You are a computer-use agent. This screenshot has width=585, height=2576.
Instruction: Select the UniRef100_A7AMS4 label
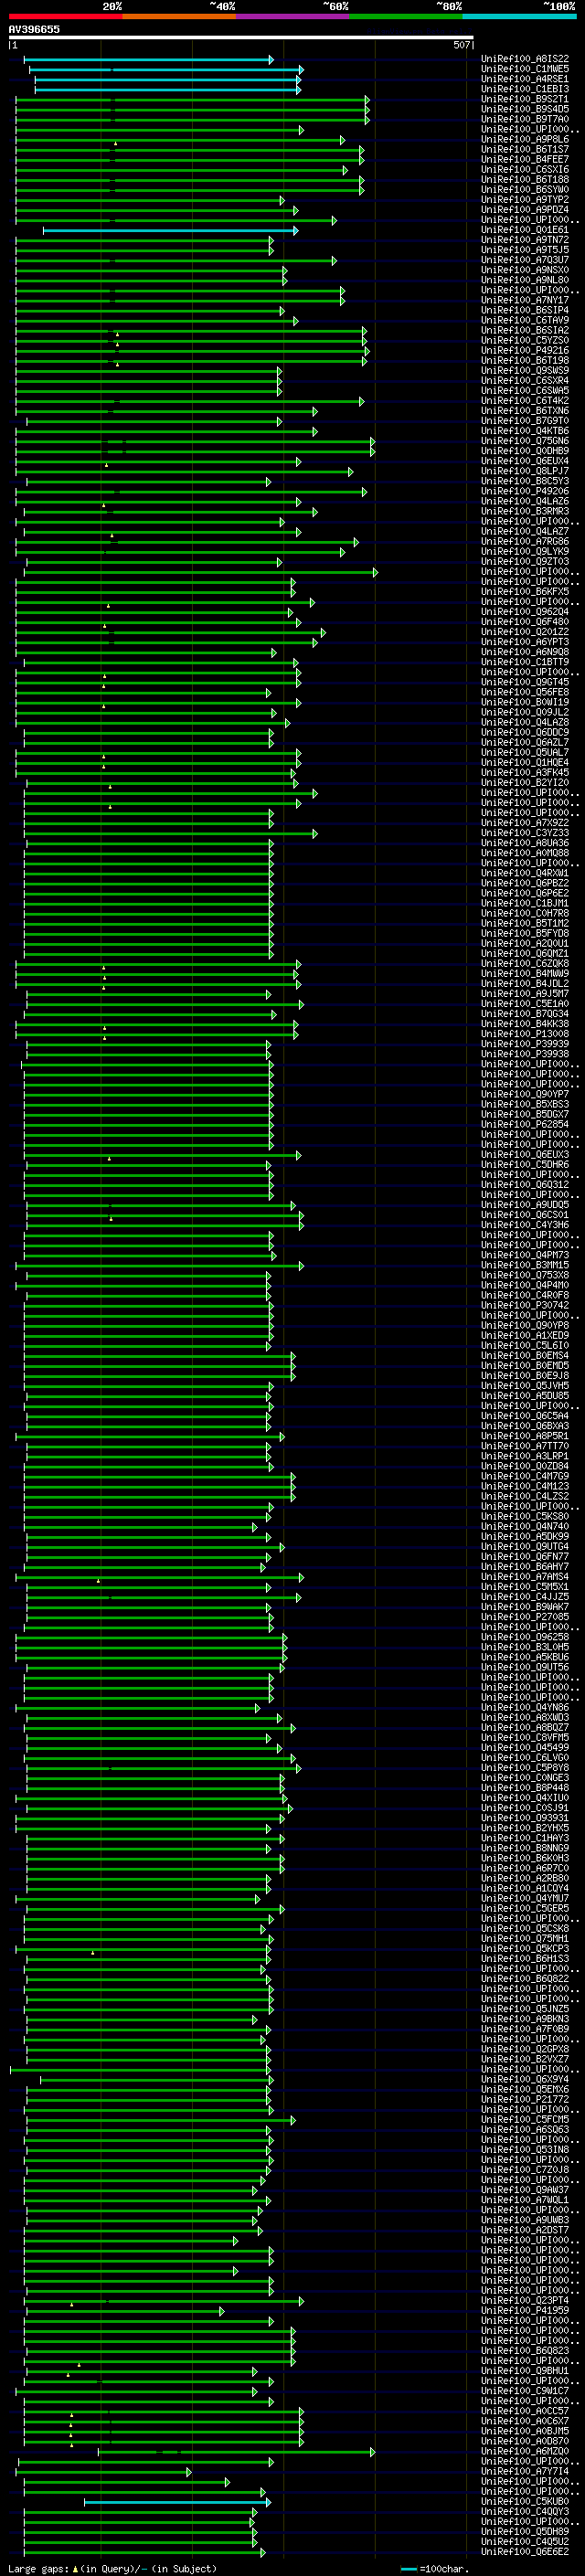coord(525,1578)
